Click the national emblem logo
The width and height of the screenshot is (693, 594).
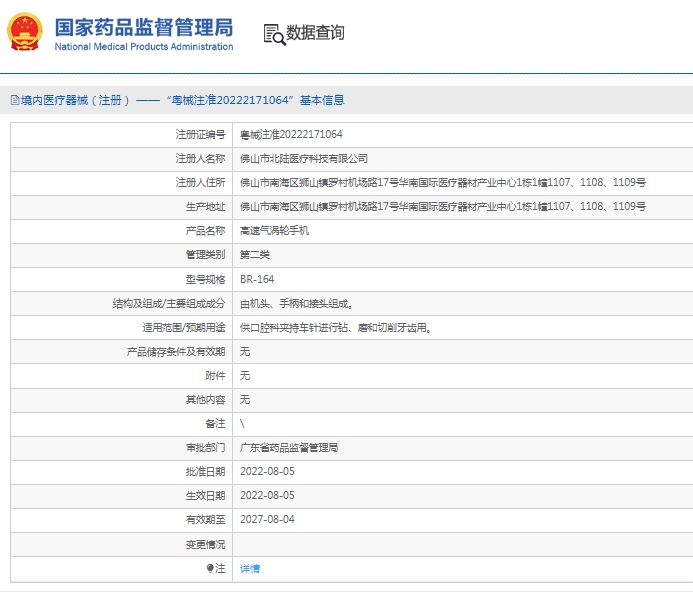(25, 32)
